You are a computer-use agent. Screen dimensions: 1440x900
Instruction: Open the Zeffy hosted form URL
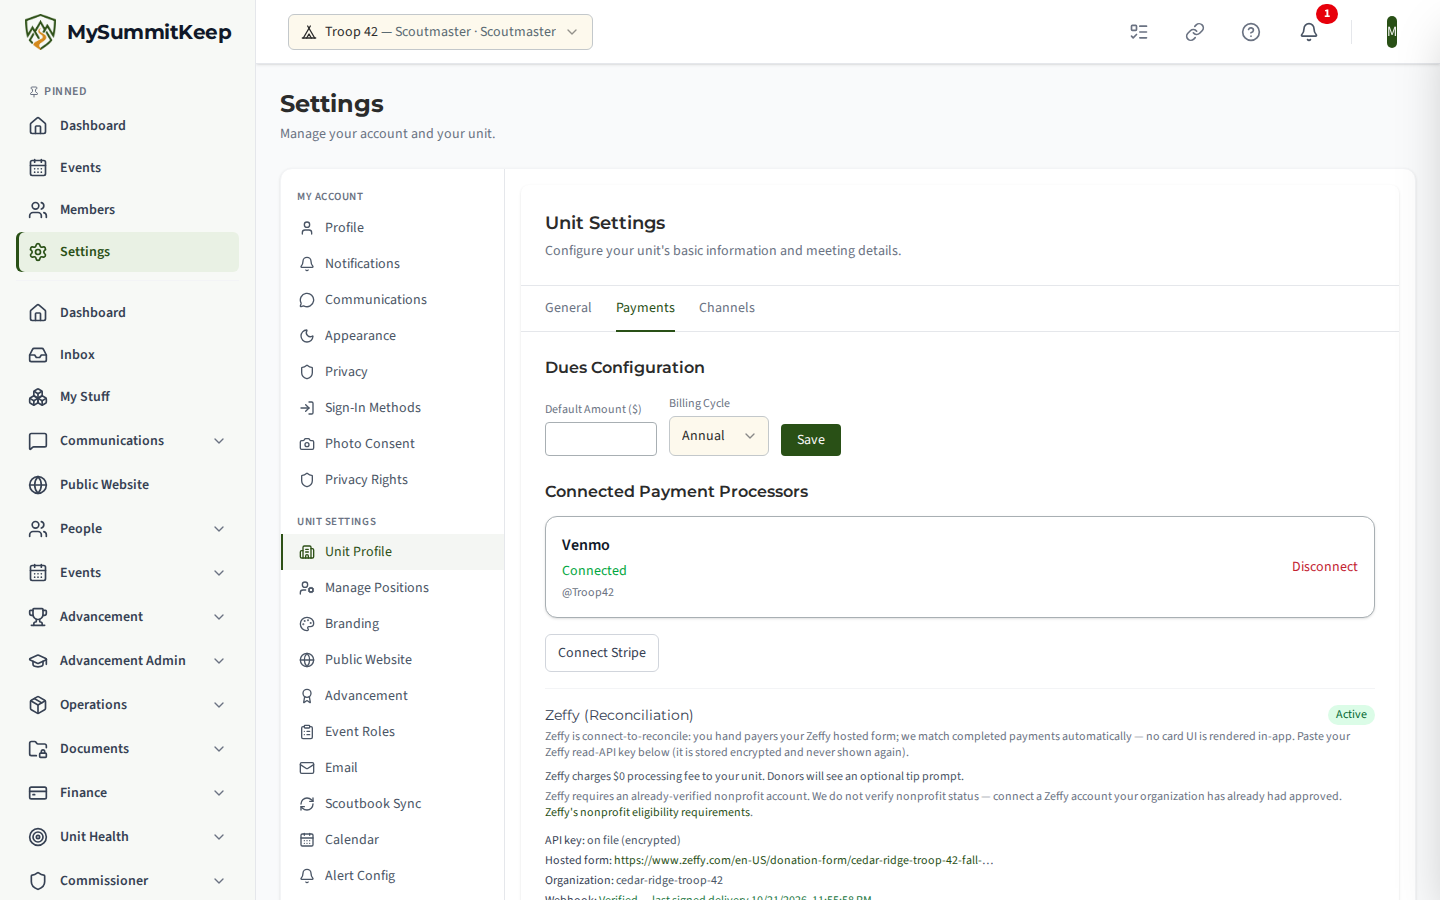(803, 860)
